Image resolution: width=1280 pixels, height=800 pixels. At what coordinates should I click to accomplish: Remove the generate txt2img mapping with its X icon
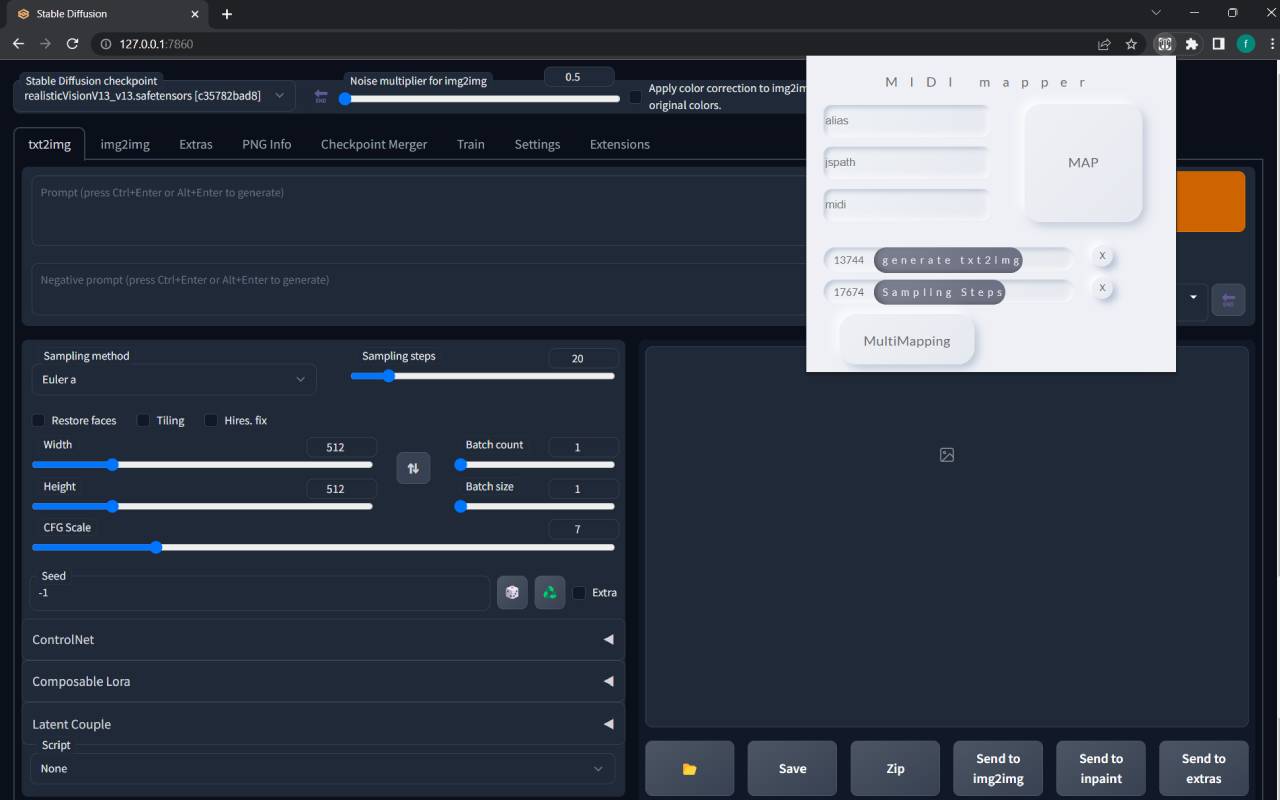(1102, 255)
